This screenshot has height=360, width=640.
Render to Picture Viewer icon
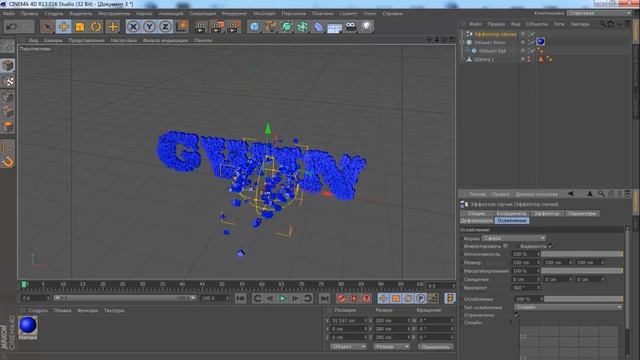(x=217, y=27)
